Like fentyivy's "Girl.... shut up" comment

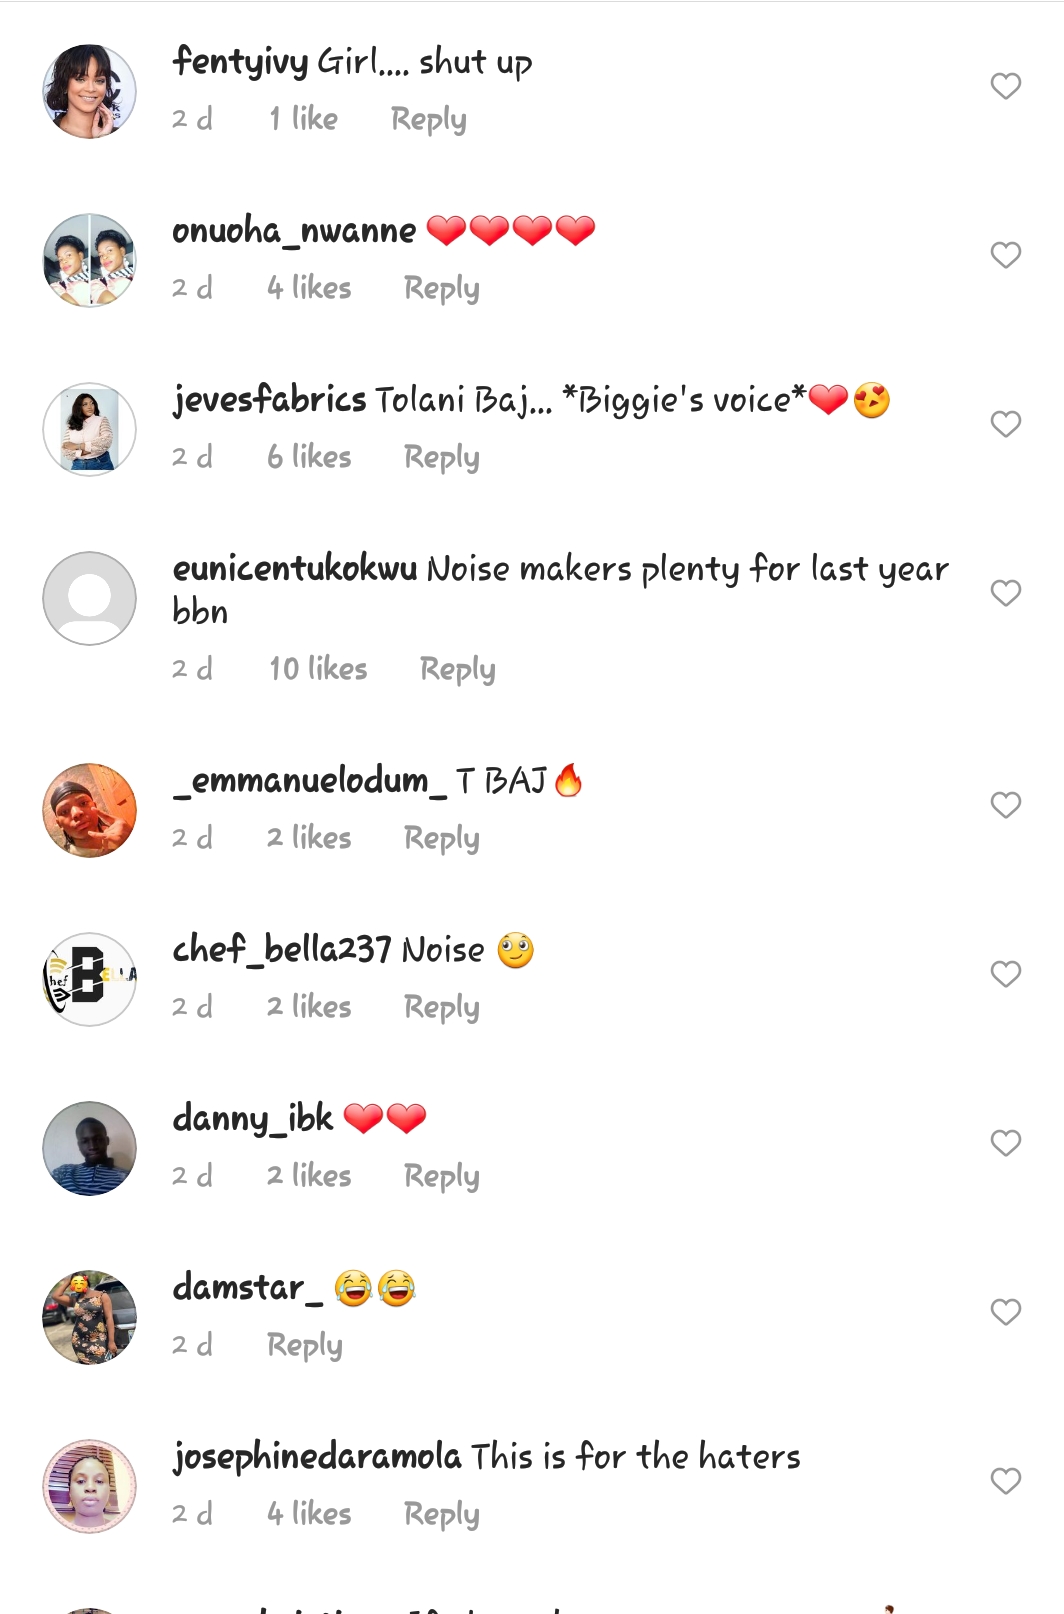(1005, 87)
